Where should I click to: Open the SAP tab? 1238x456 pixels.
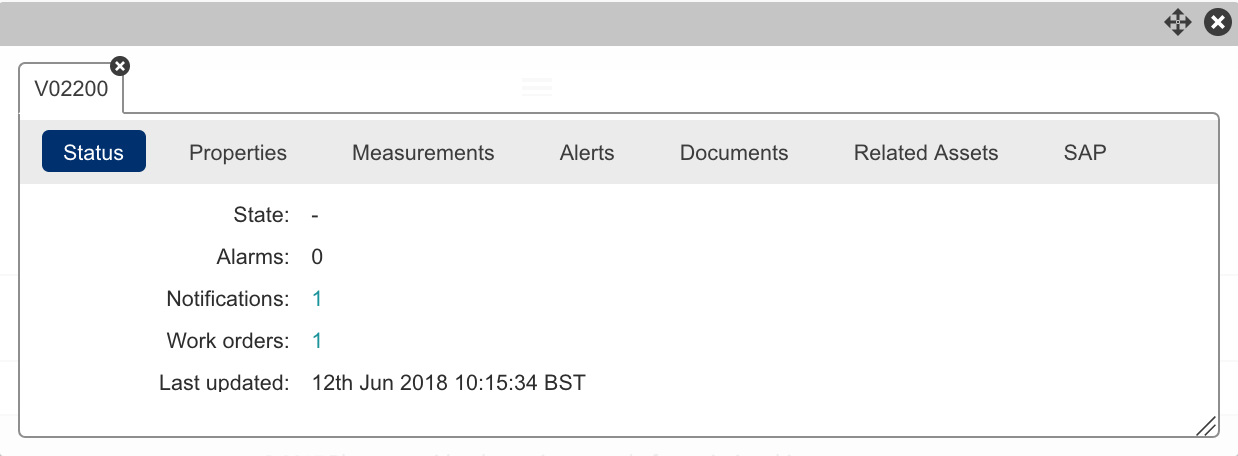pos(1085,152)
